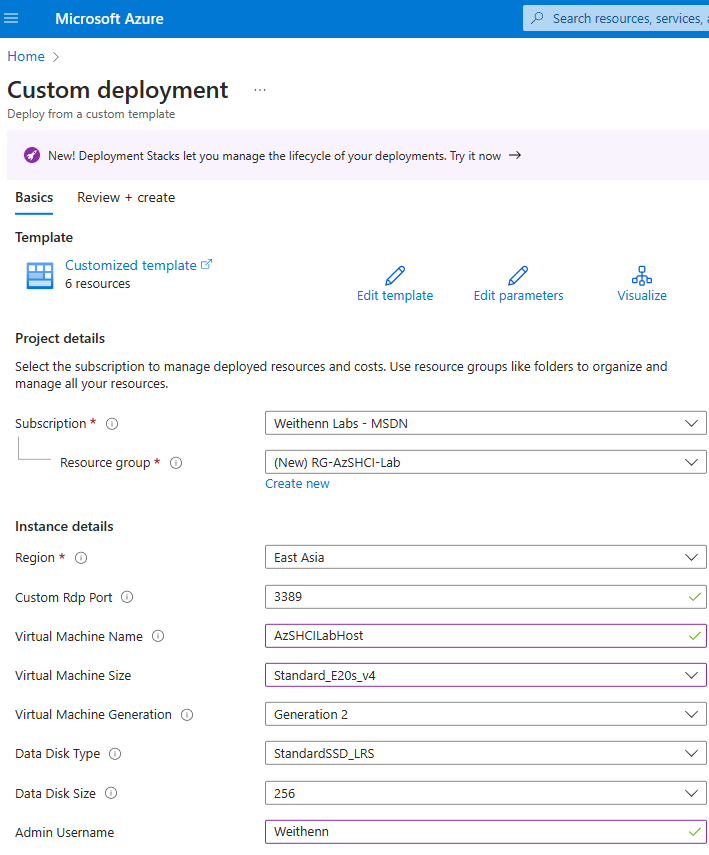Click "Deploy from a custom template" subtitle
Image resolution: width=709 pixels, height=855 pixels.
[x=91, y=114]
